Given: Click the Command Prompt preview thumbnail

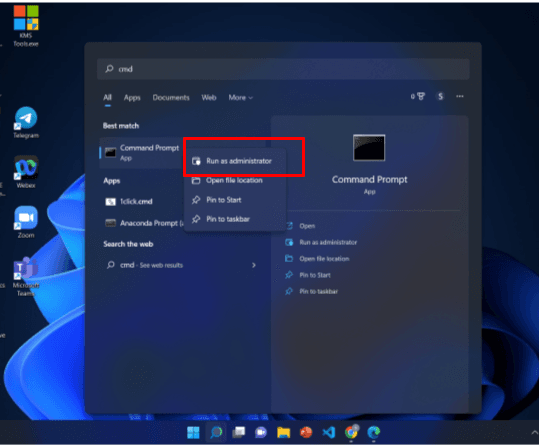Looking at the screenshot, I should (x=369, y=148).
